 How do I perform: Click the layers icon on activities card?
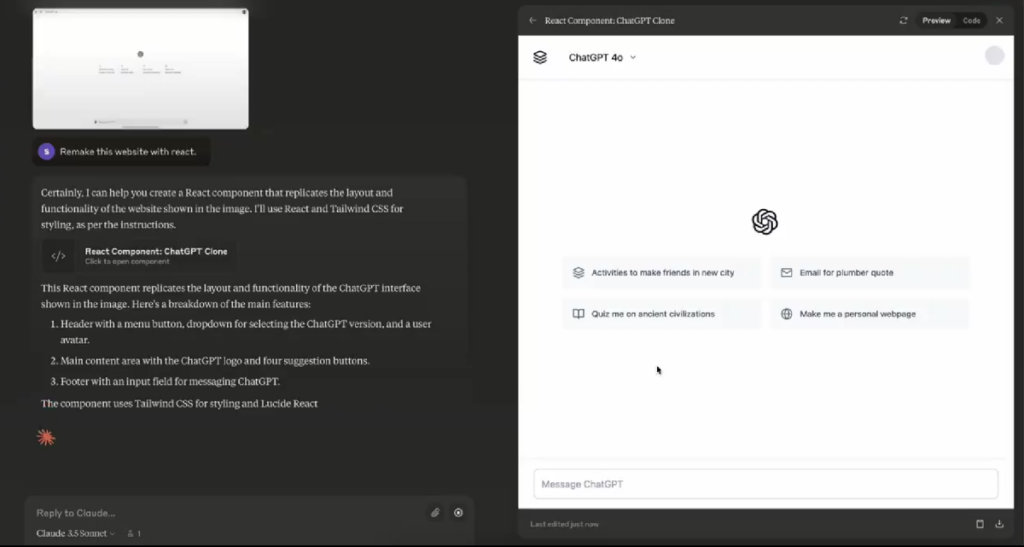[x=578, y=273]
